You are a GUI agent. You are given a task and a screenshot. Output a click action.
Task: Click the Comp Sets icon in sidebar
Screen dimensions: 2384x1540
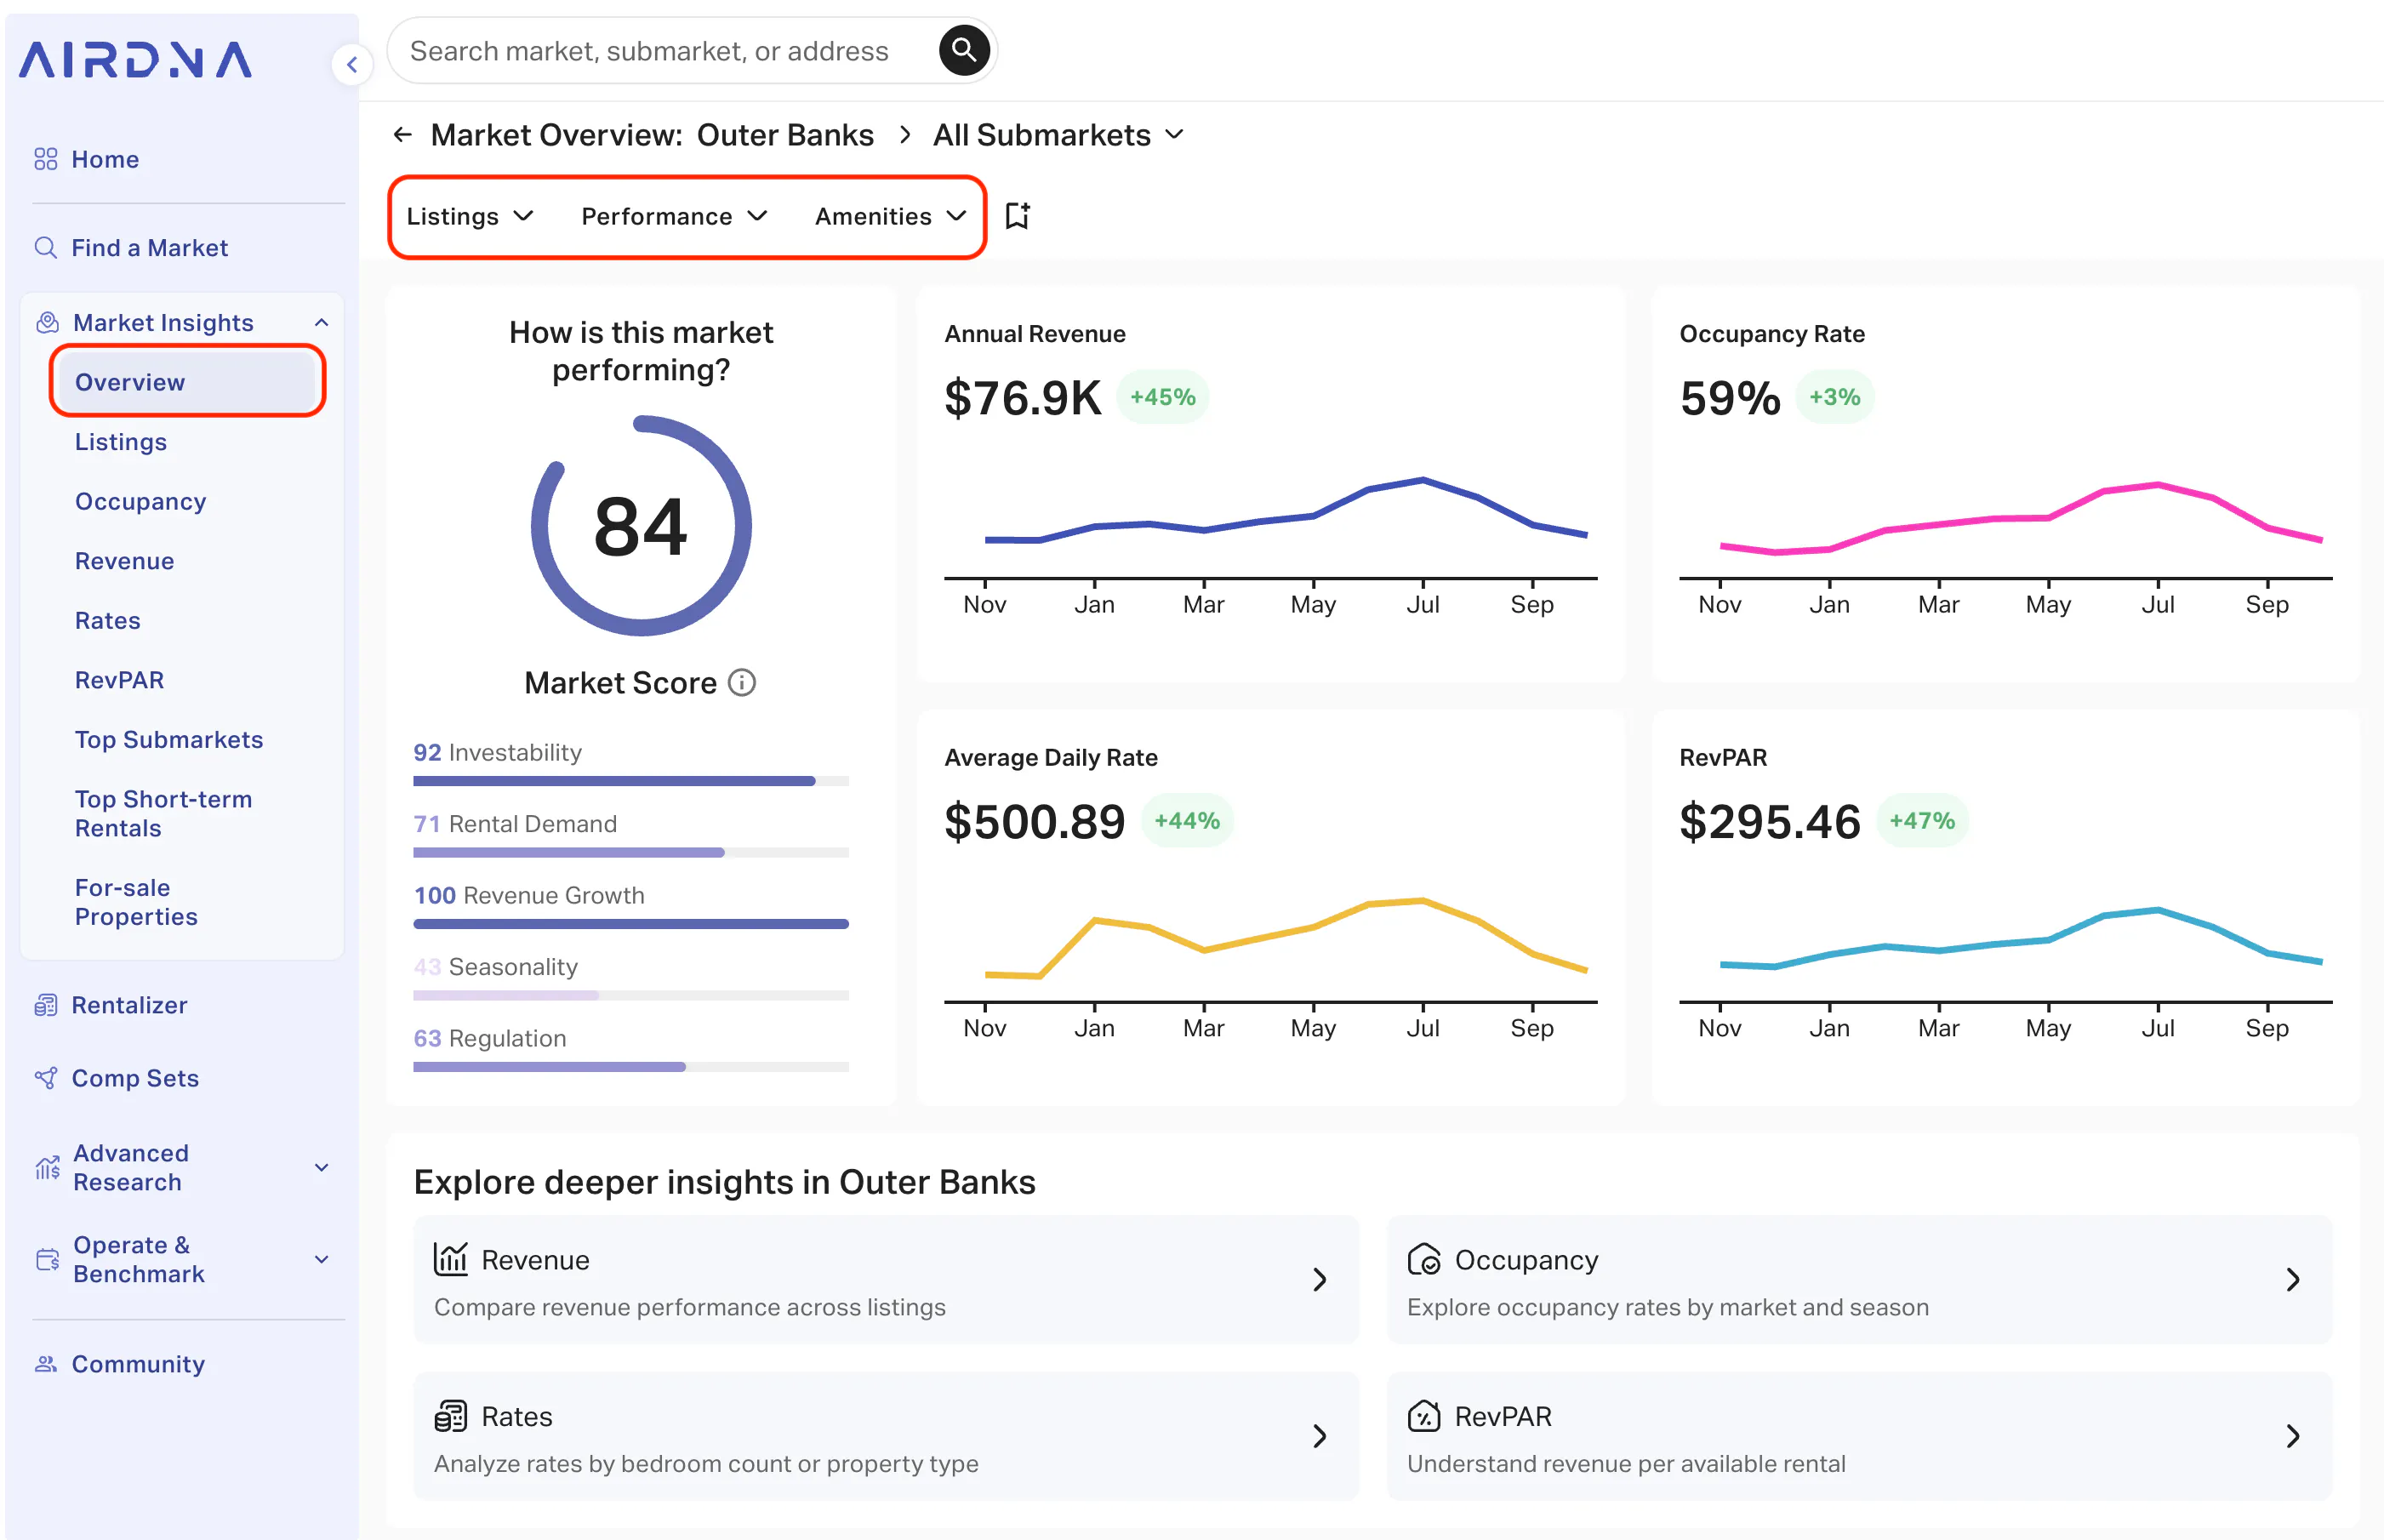[46, 1078]
